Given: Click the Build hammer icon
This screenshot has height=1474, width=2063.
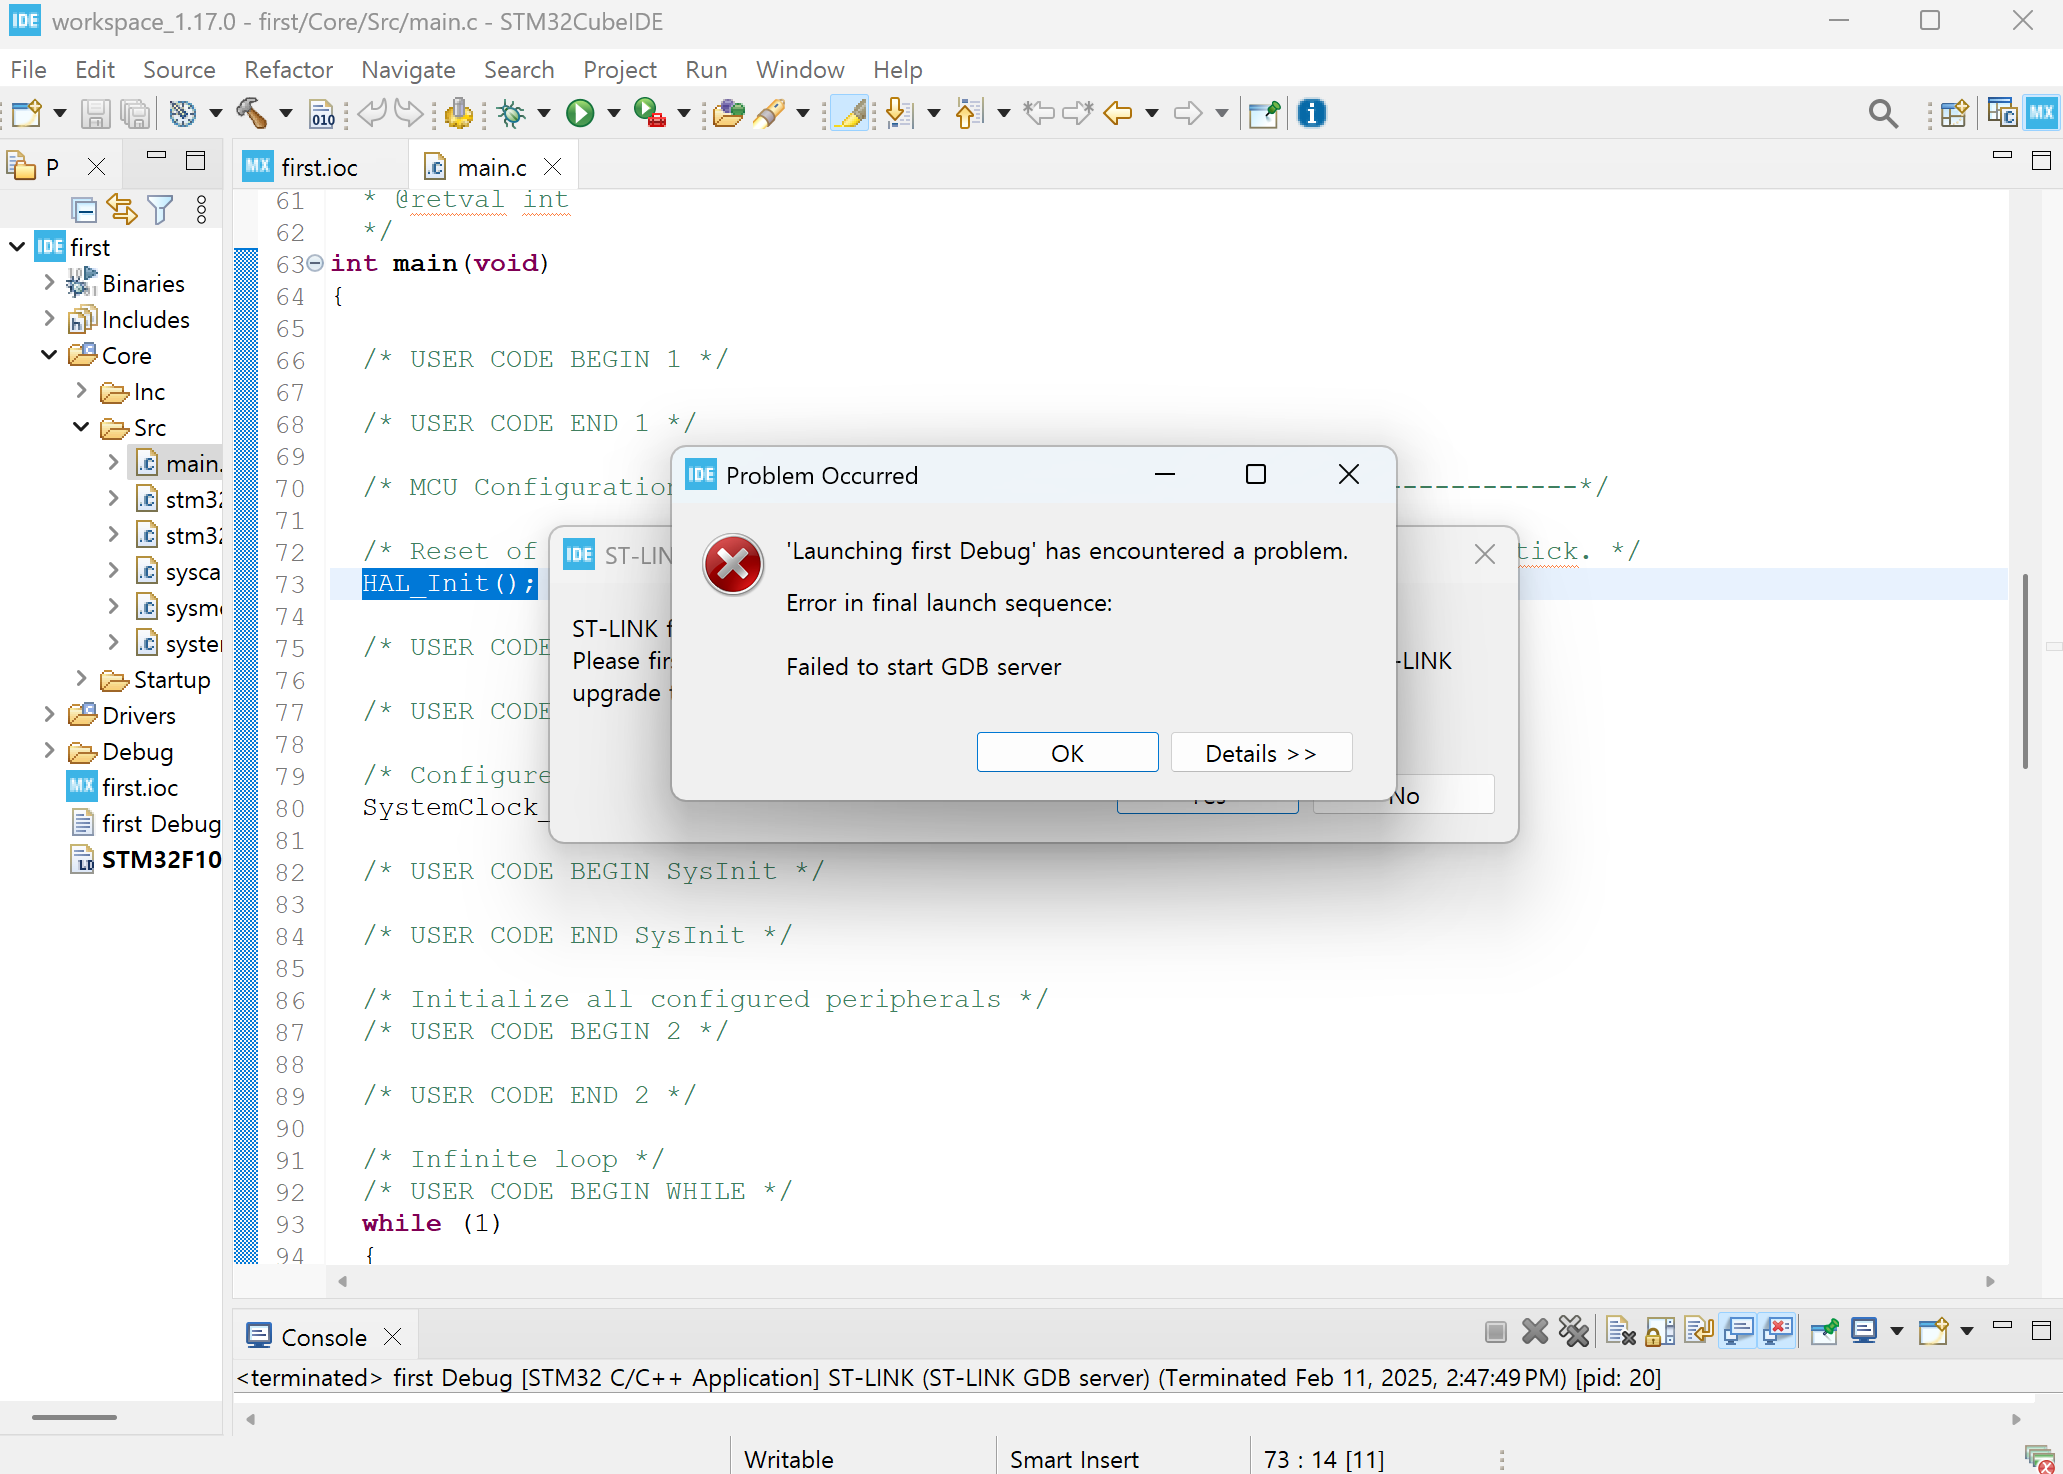Looking at the screenshot, I should pos(251,113).
